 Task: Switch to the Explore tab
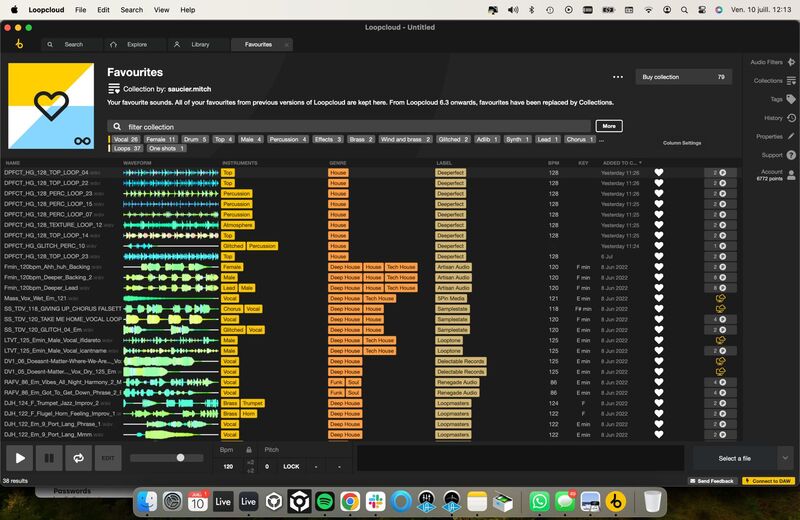click(135, 44)
